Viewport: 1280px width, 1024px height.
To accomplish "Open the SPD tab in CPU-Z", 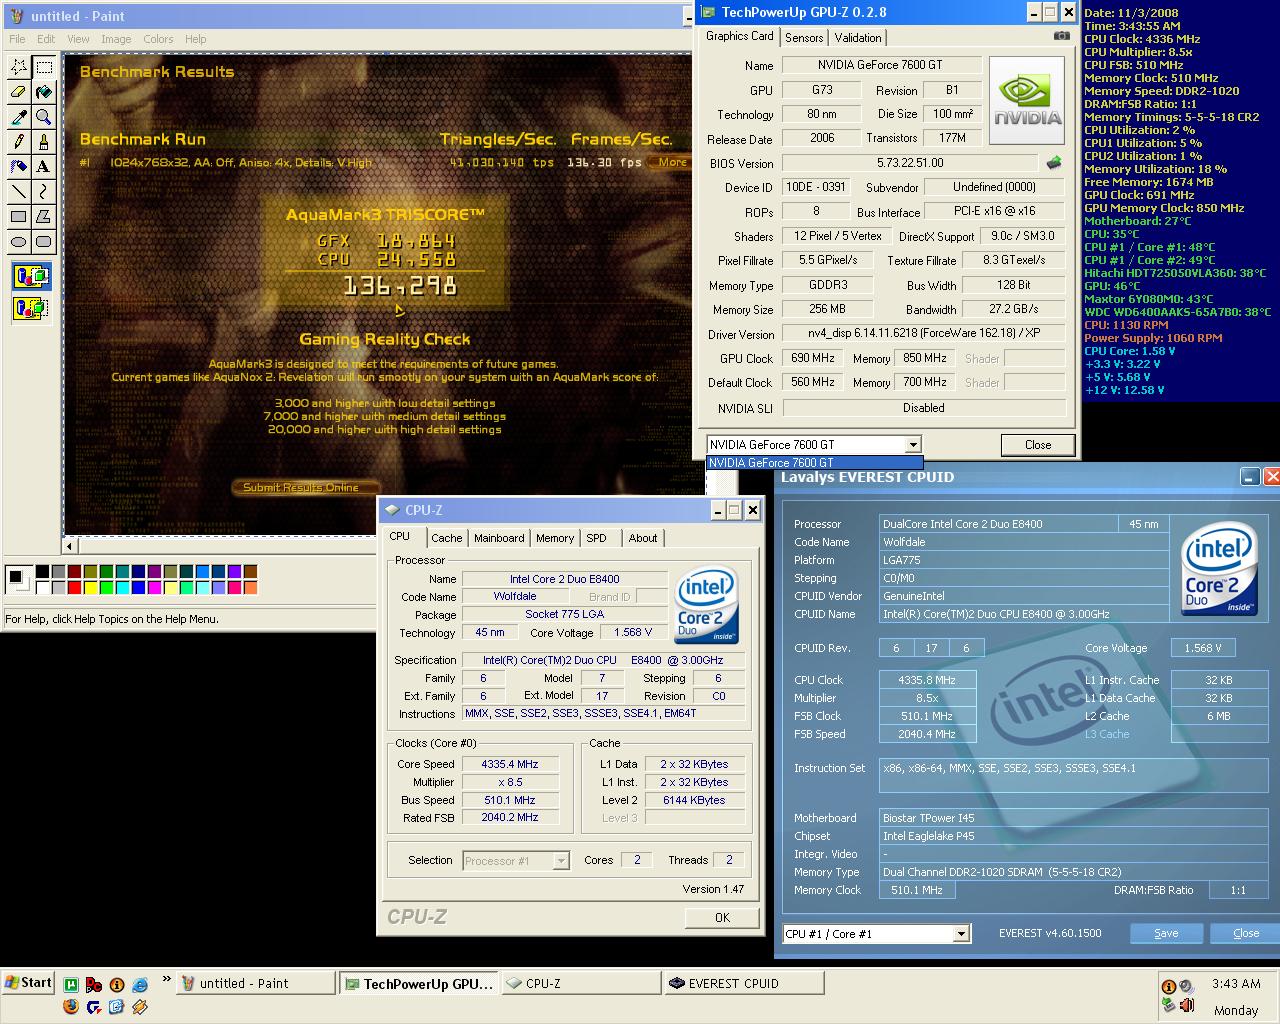I will point(596,538).
